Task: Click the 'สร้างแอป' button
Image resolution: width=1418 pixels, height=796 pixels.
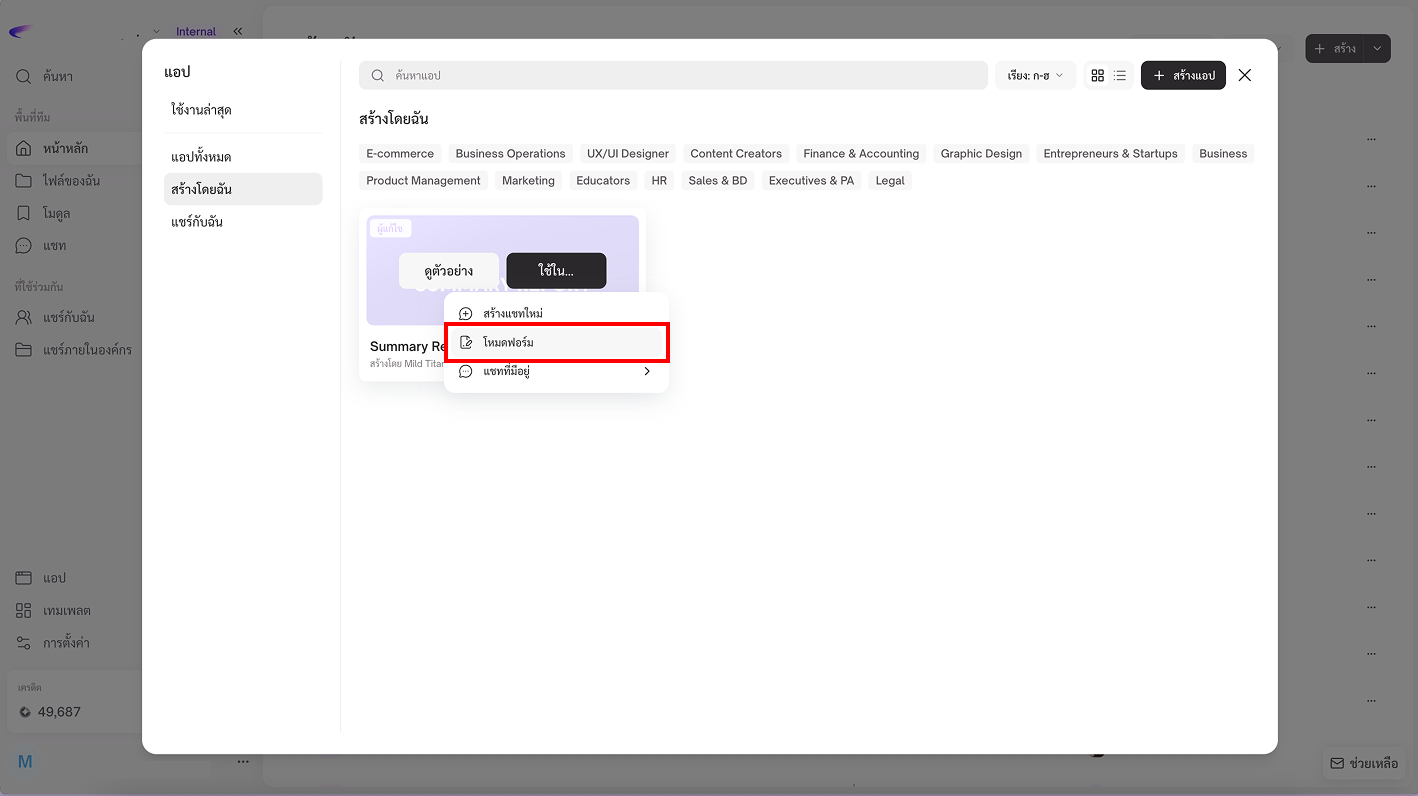Action: [x=1183, y=75]
